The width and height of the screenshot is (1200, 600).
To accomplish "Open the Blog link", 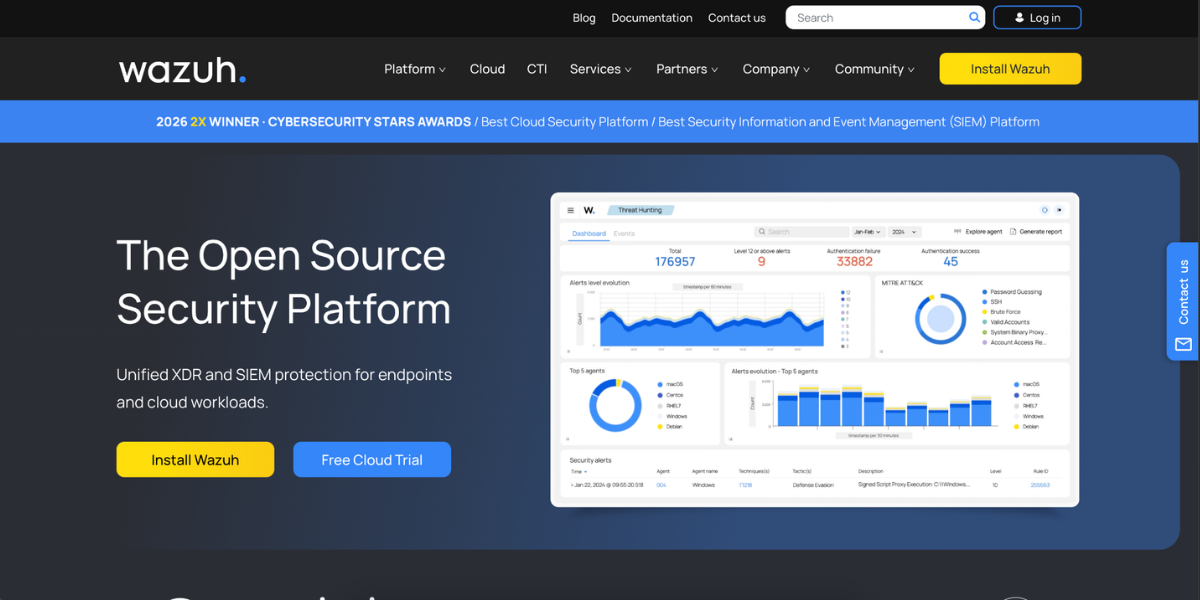I will pyautogui.click(x=584, y=18).
